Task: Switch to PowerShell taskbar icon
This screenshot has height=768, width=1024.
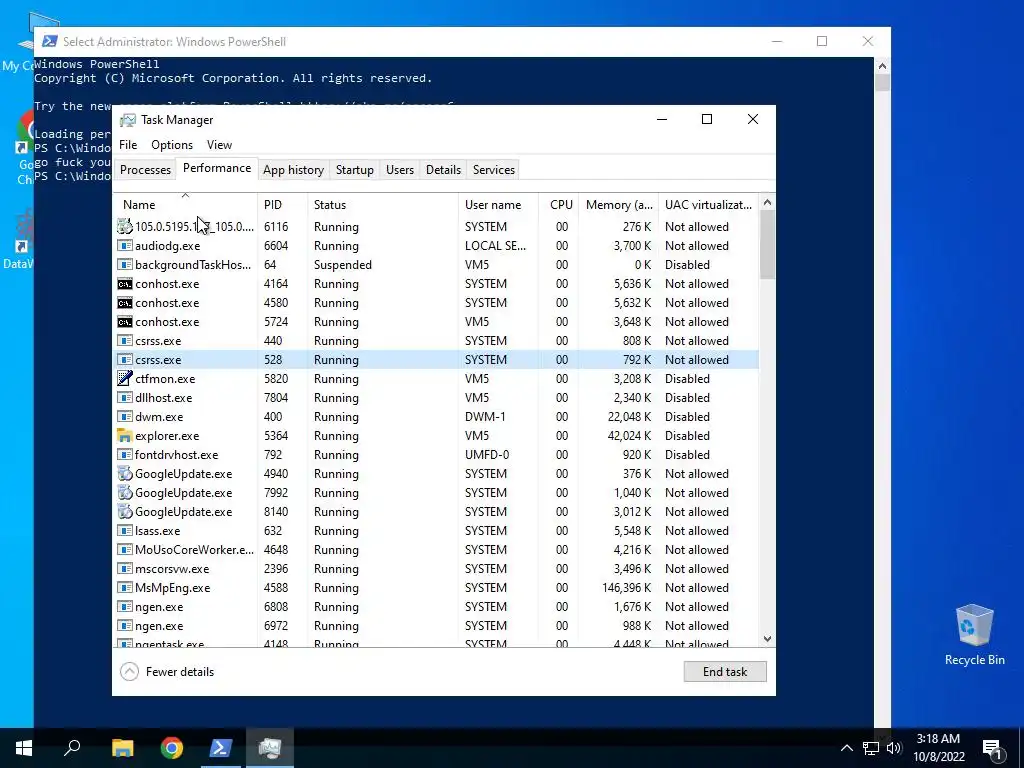Action: [x=221, y=748]
